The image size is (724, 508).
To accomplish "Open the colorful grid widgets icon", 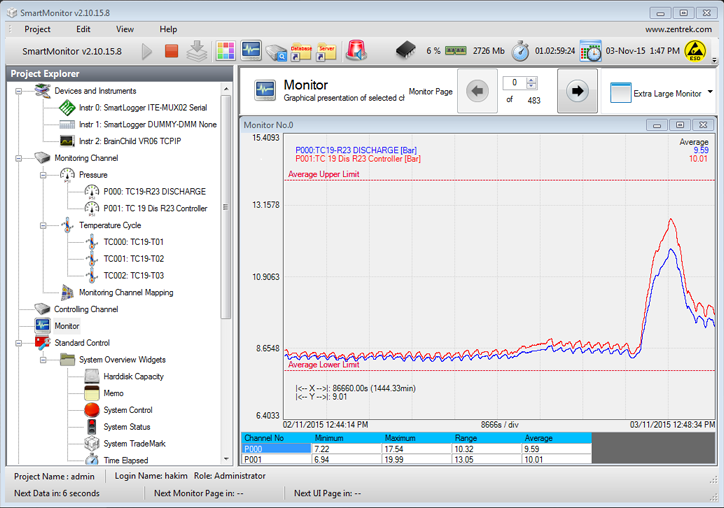I will (x=225, y=50).
